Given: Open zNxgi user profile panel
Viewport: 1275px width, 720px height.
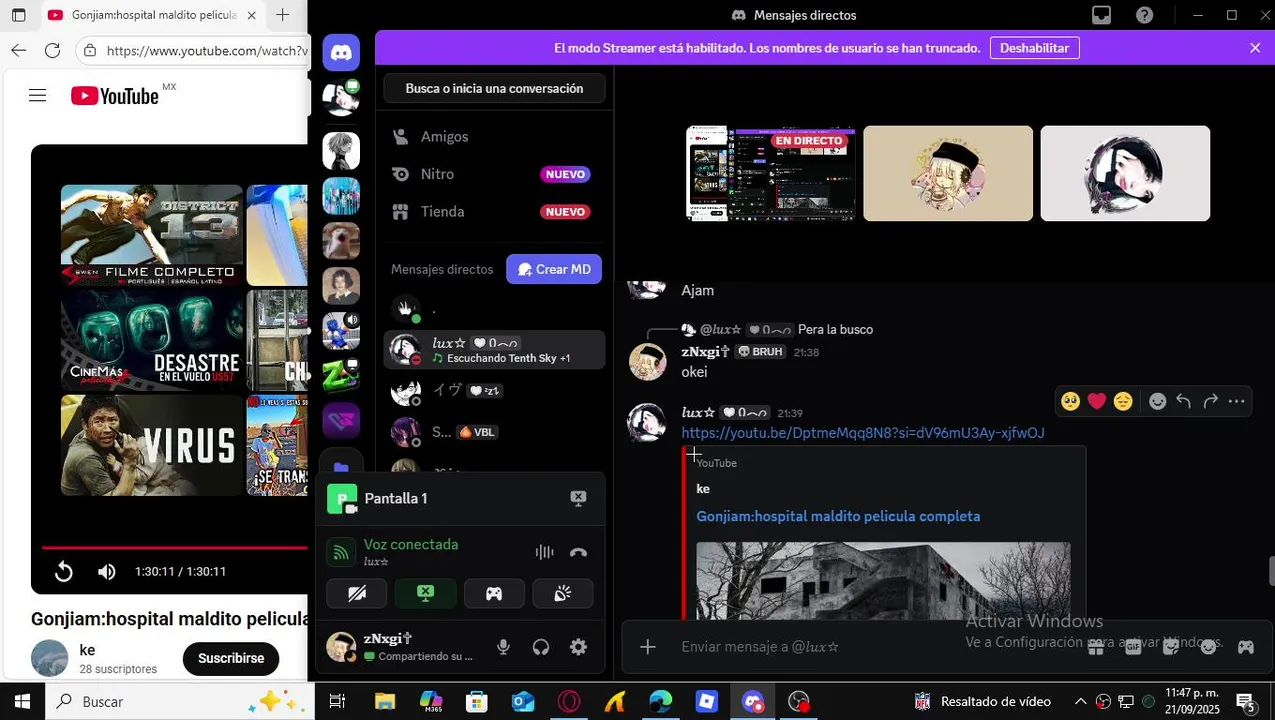Looking at the screenshot, I should (x=400, y=647).
